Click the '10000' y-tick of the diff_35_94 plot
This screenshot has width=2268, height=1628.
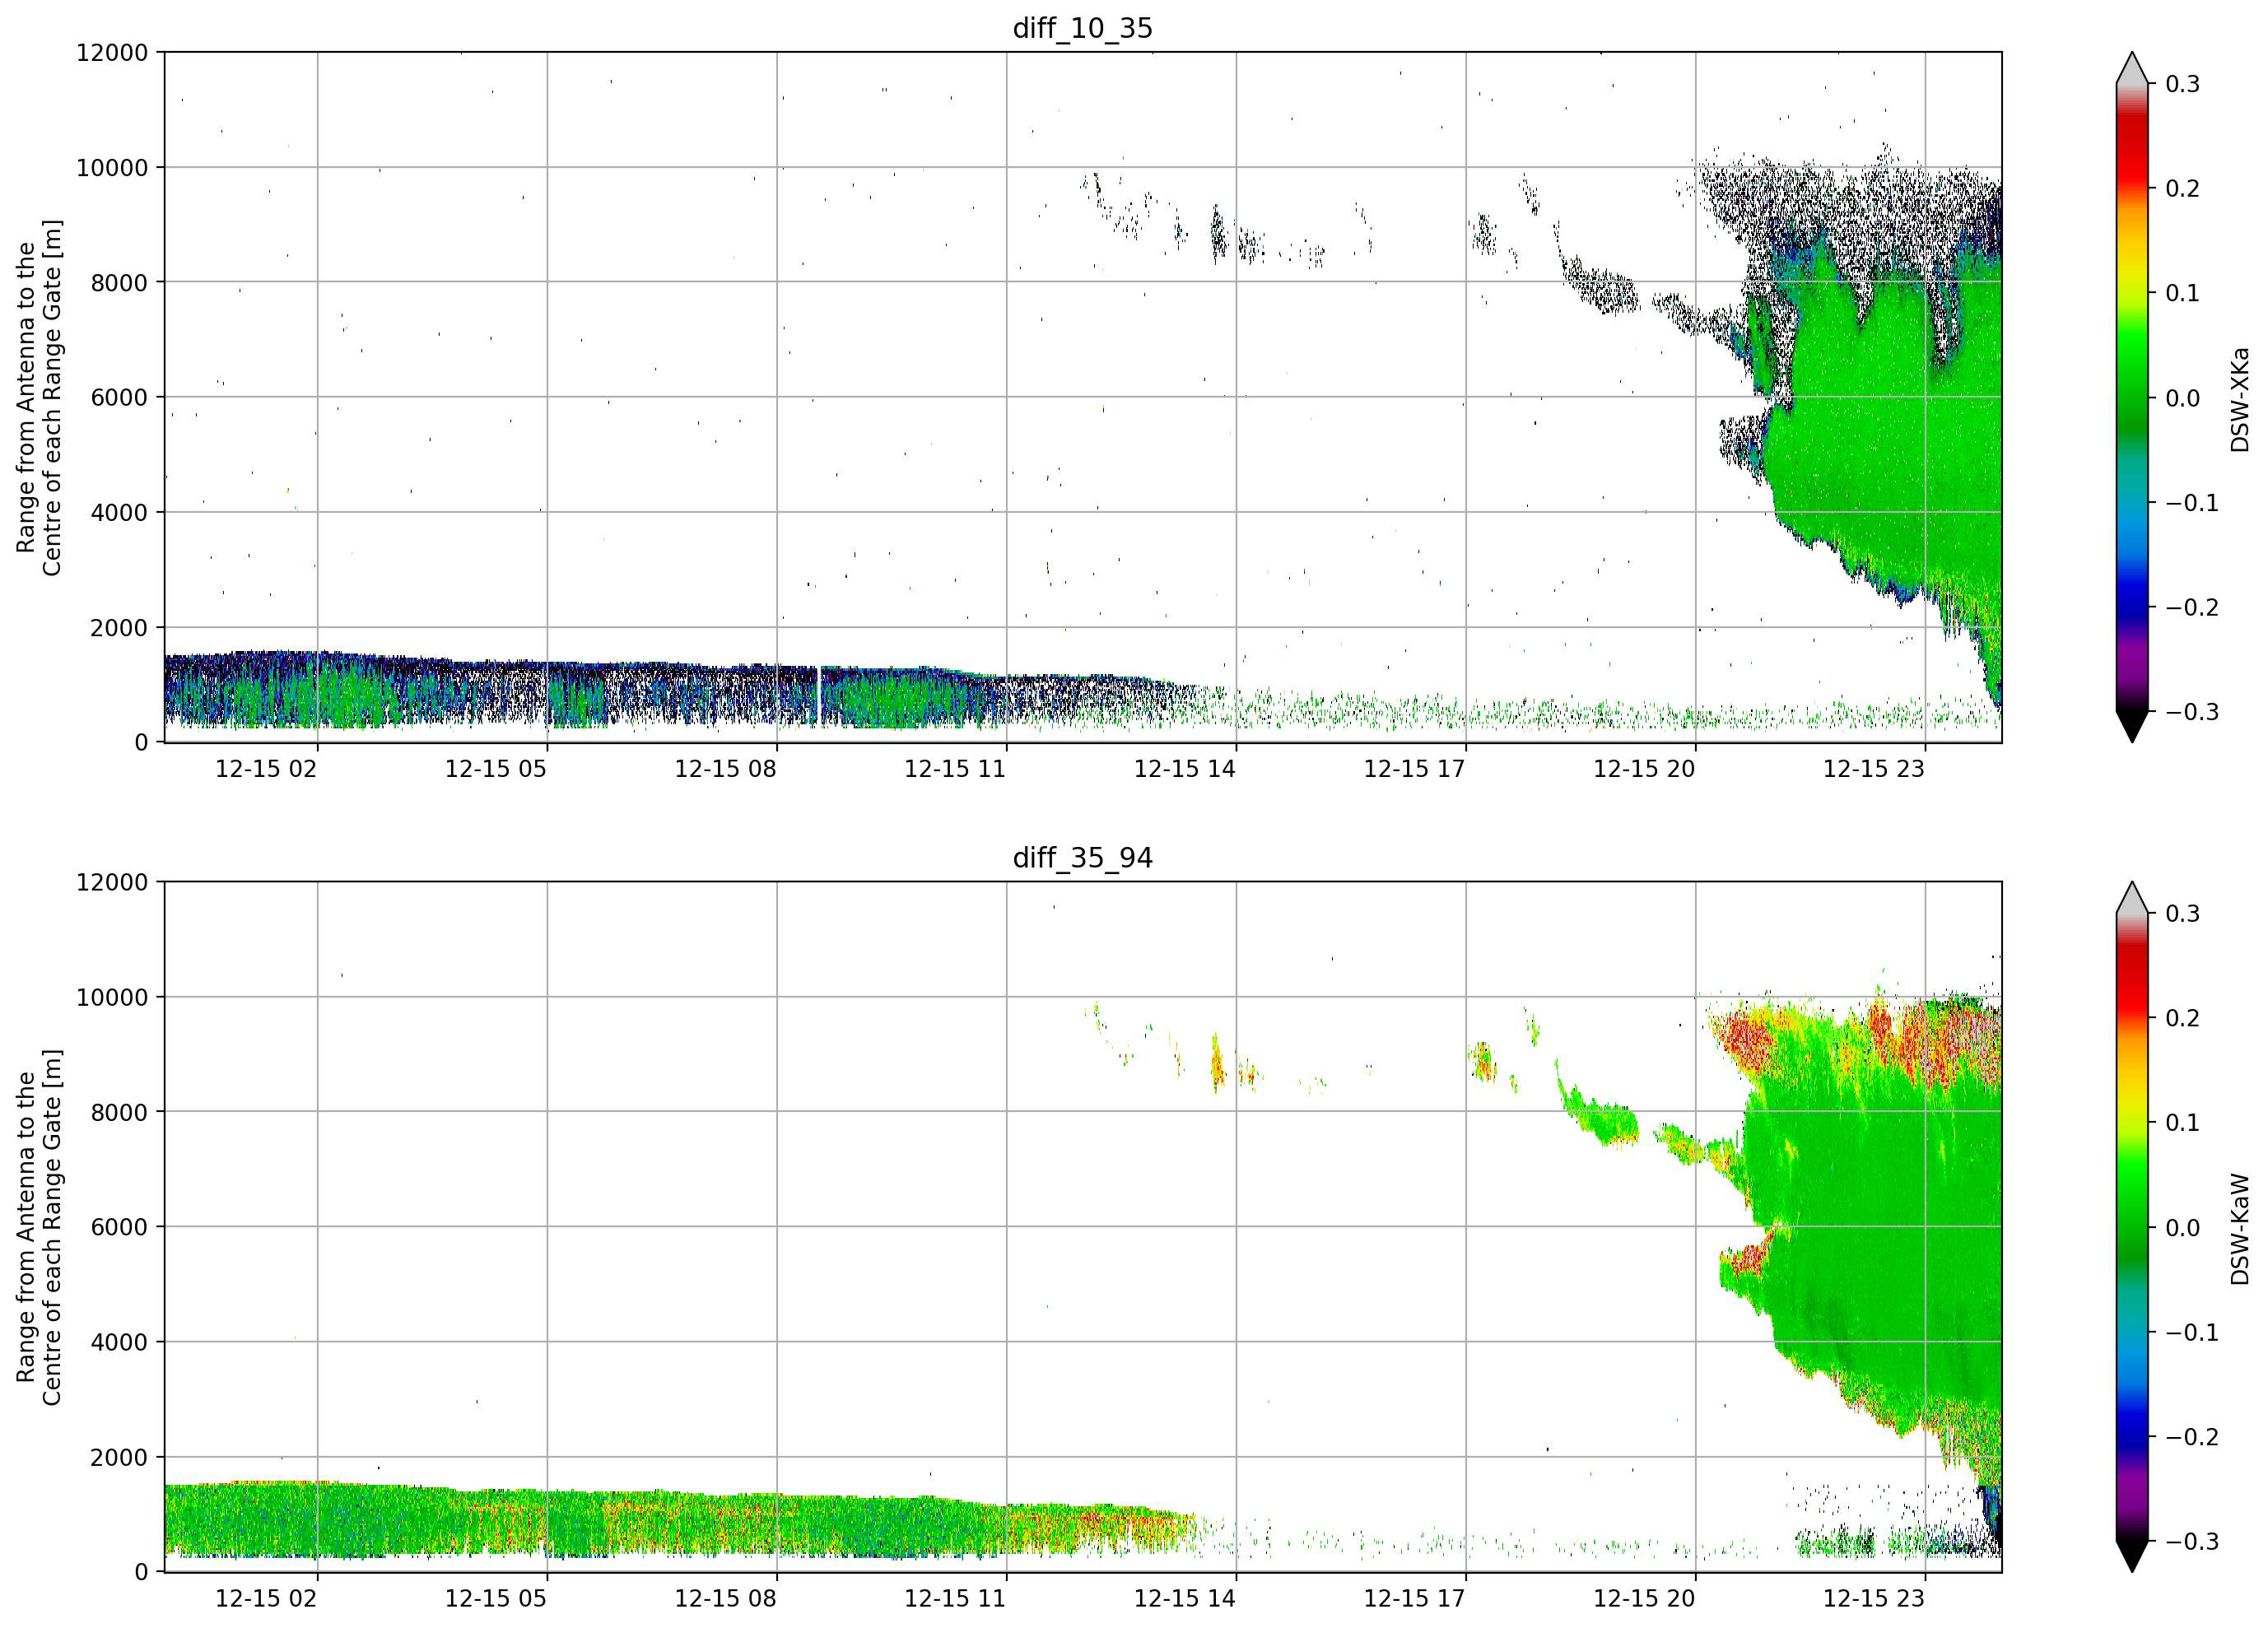(112, 997)
